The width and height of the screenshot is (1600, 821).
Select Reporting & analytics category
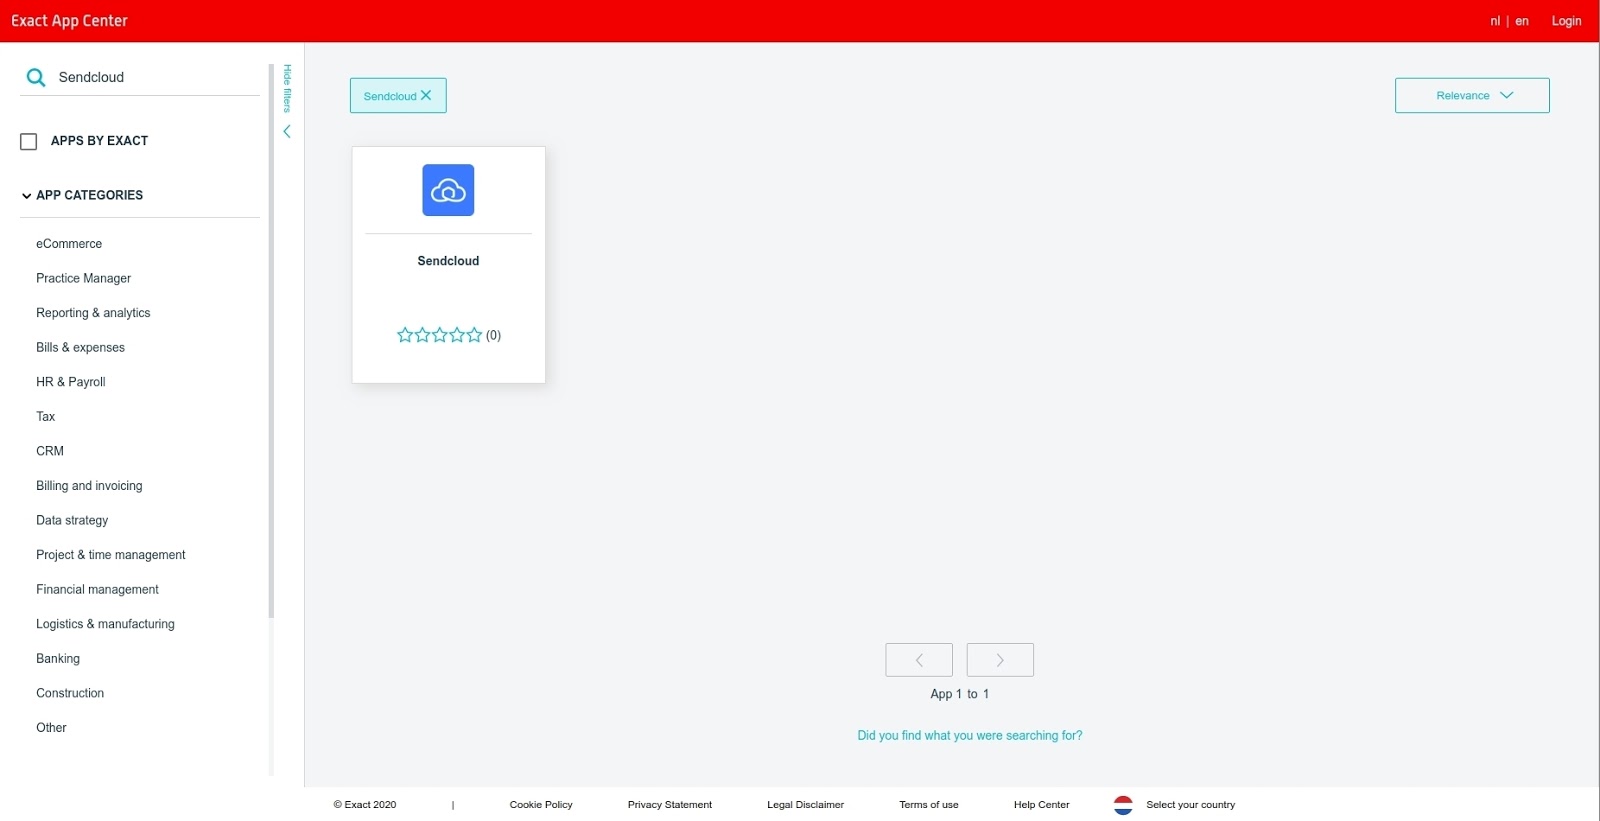93,313
